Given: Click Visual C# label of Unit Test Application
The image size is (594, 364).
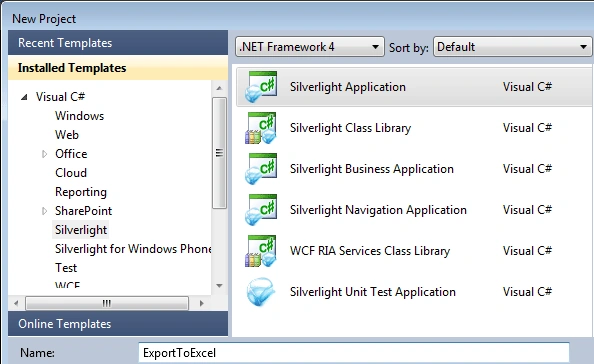Looking at the screenshot, I should pos(527,292).
